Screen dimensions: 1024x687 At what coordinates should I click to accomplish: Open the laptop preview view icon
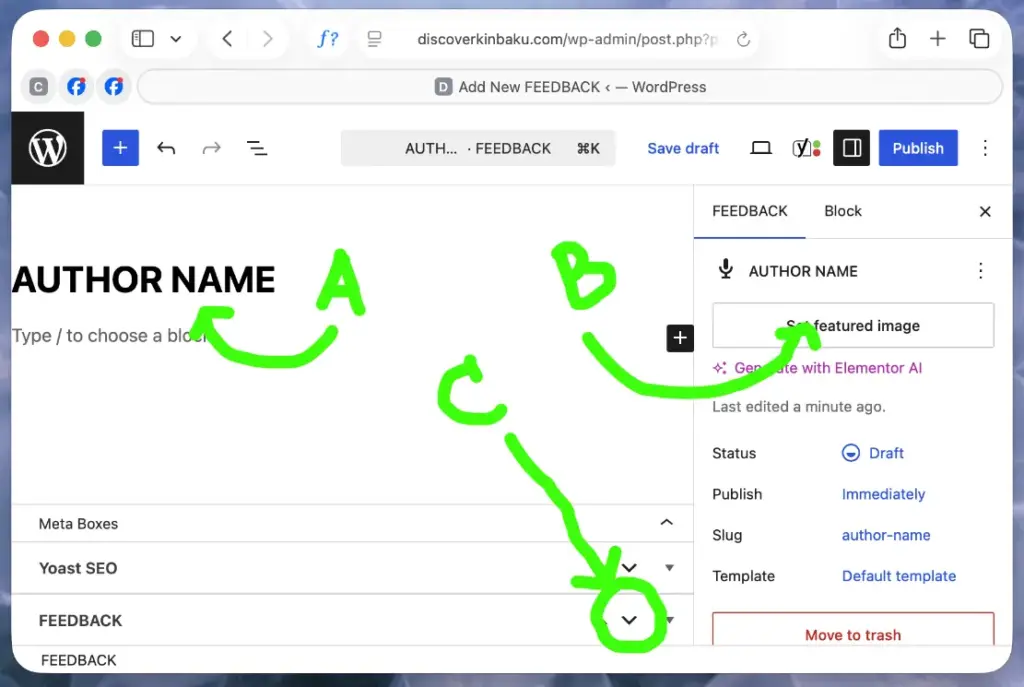760,148
